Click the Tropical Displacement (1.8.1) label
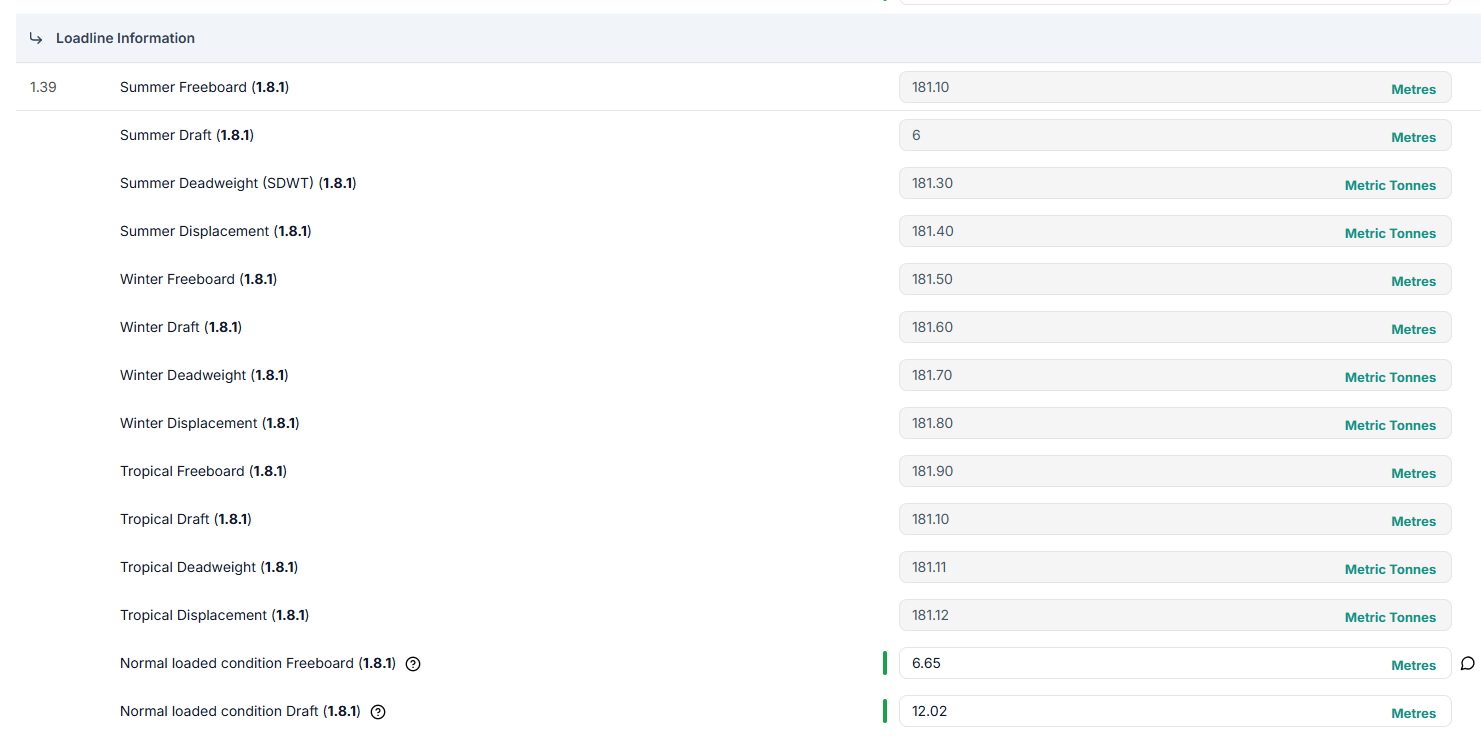The height and width of the screenshot is (736, 1481). (x=215, y=615)
